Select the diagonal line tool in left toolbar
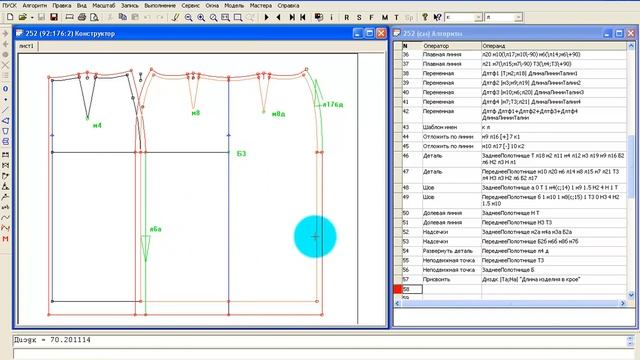This screenshot has width=640, height=360. [5, 110]
